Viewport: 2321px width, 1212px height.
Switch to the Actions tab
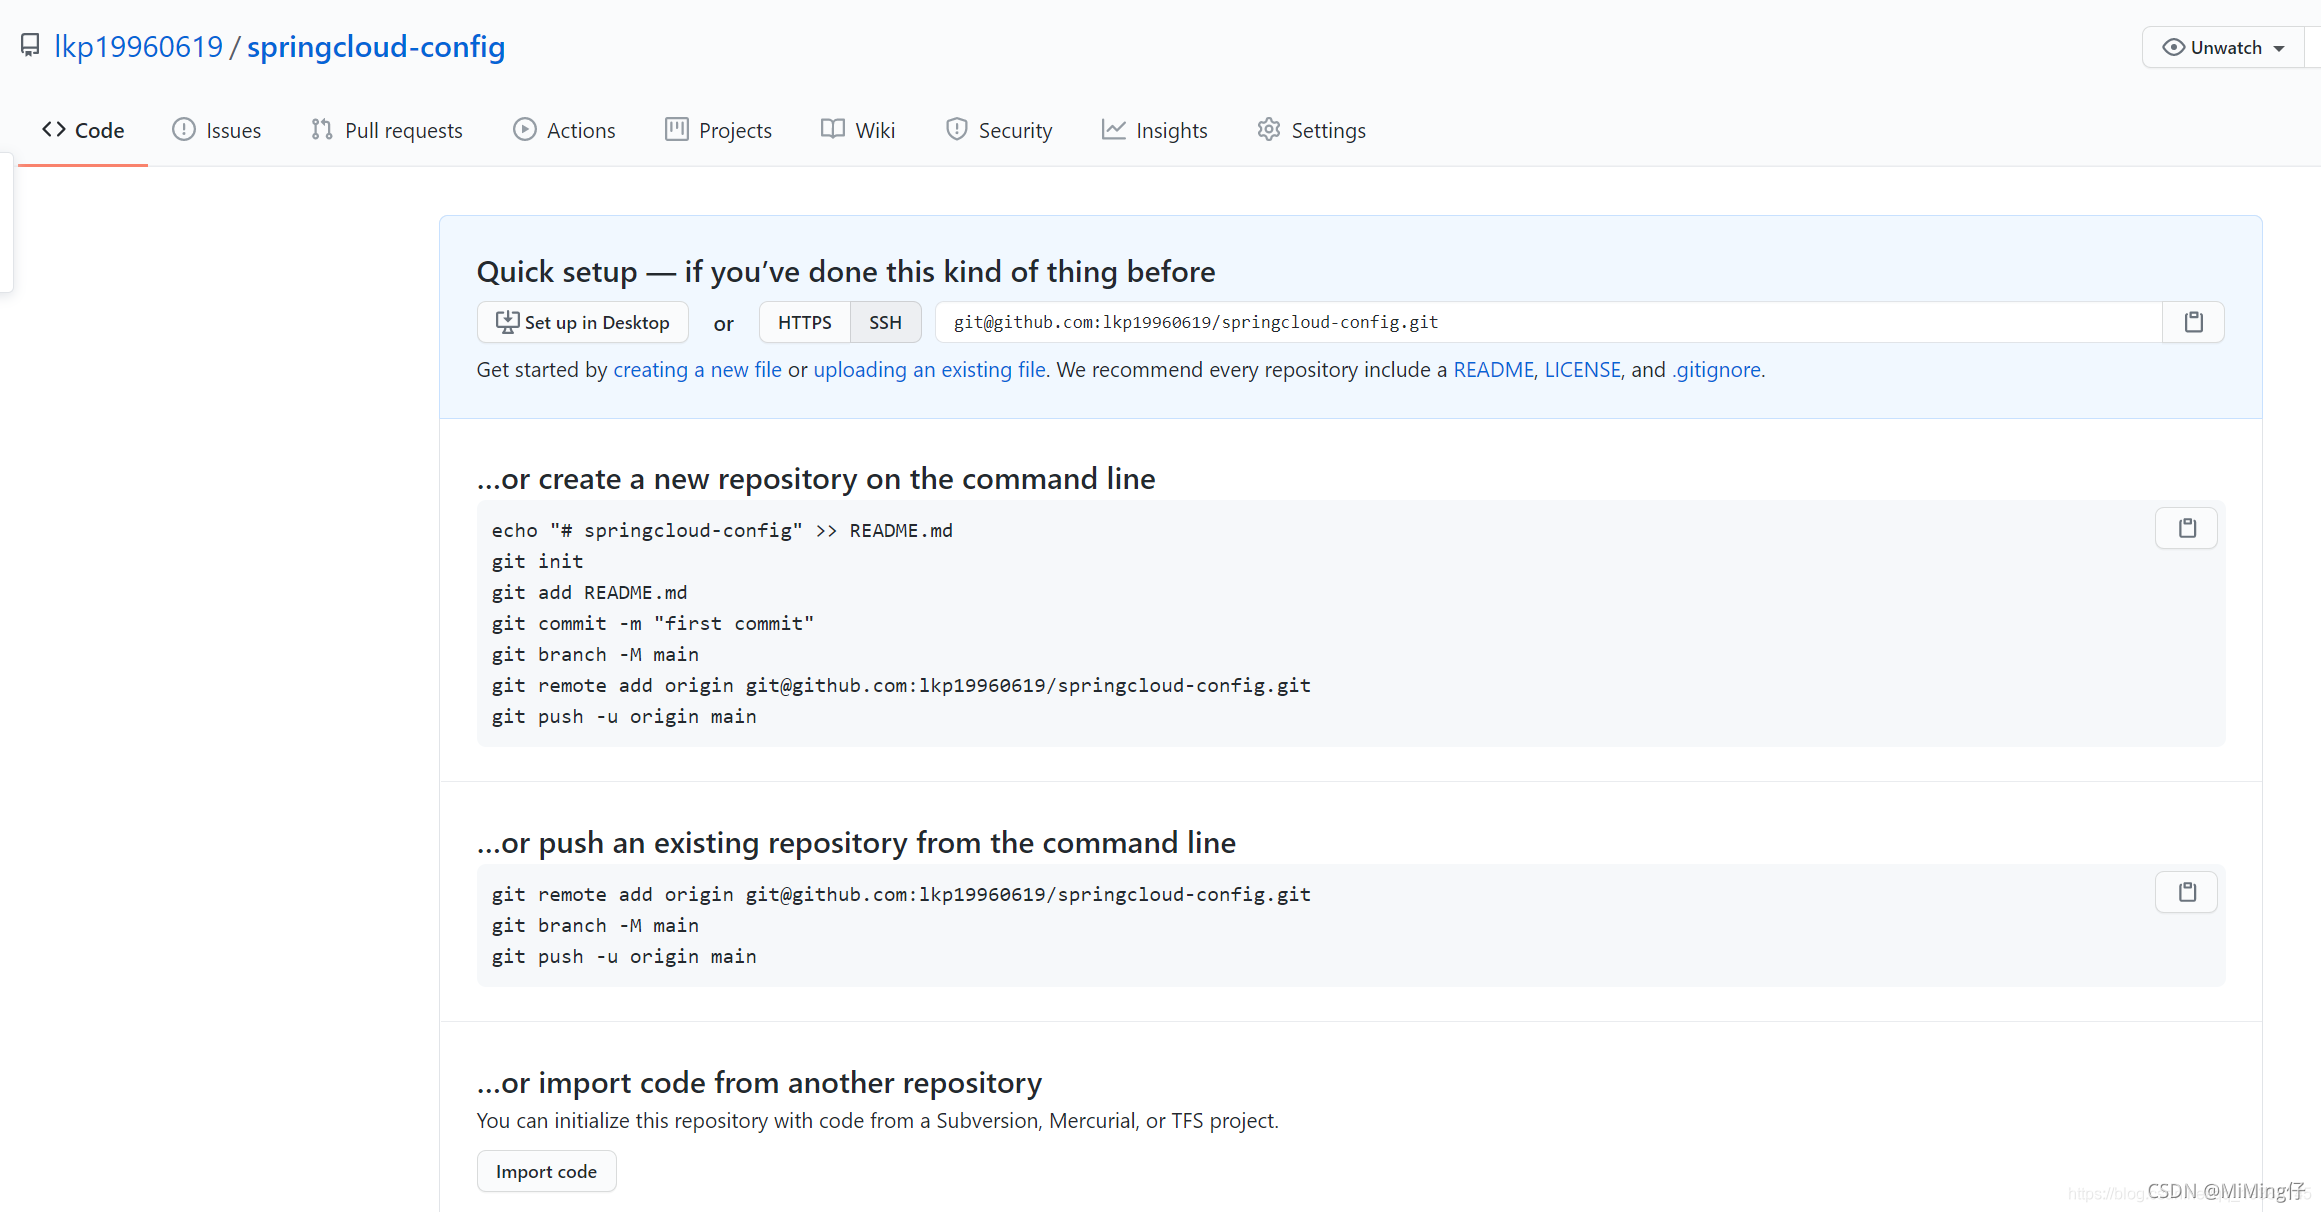pos(564,130)
